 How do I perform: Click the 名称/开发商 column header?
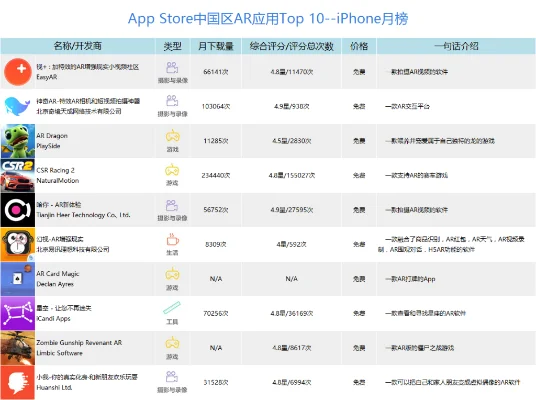click(x=78, y=46)
